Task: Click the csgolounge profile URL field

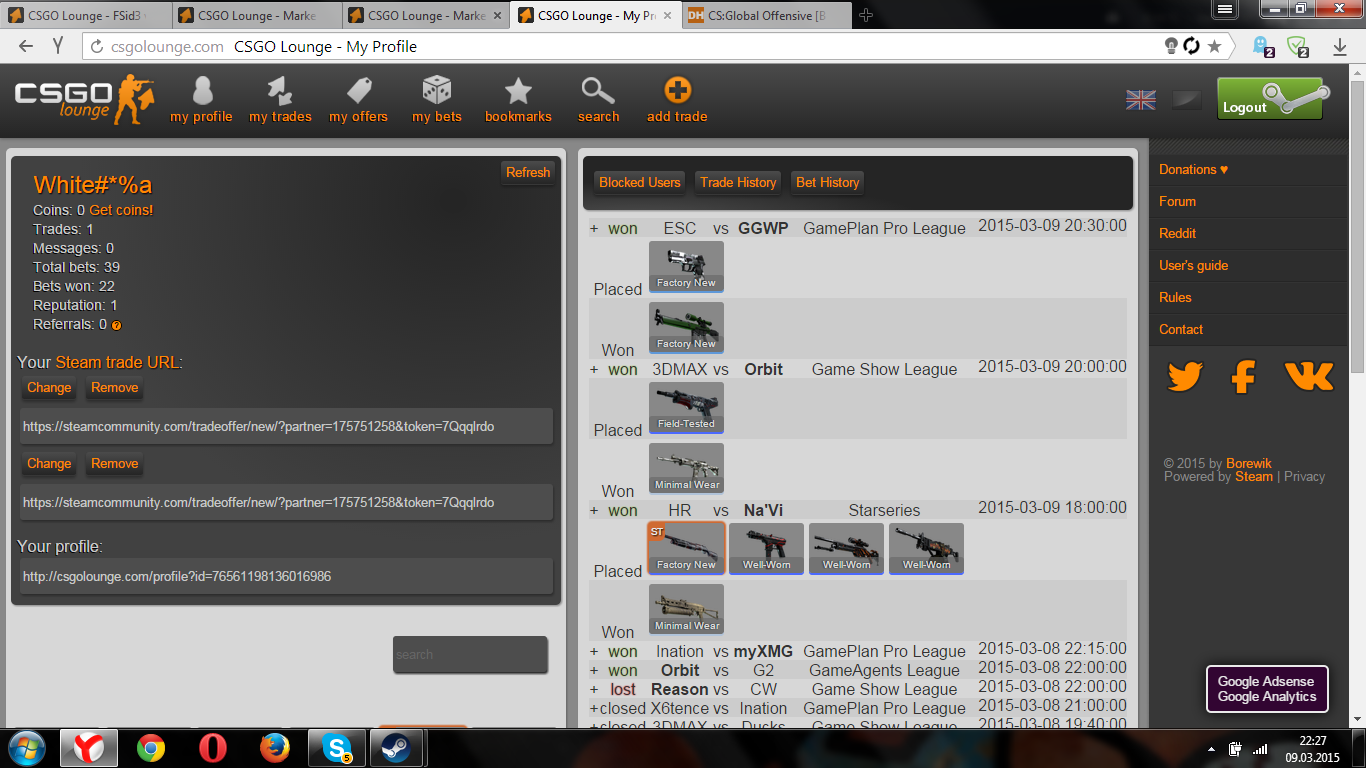Action: tap(286, 576)
